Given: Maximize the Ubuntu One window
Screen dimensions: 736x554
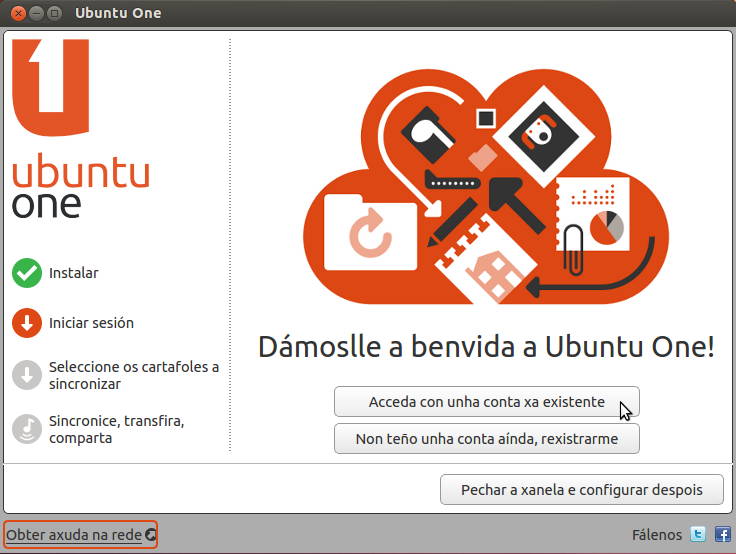Looking at the screenshot, I should 54,13.
